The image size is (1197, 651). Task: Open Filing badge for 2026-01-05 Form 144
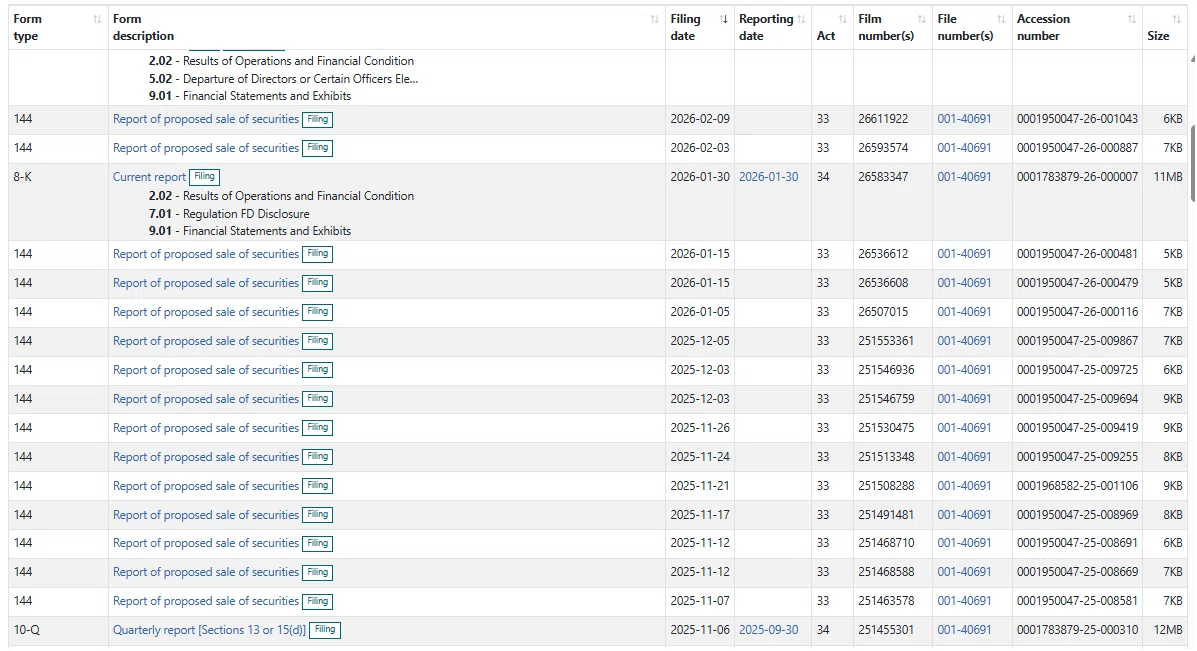tap(318, 312)
